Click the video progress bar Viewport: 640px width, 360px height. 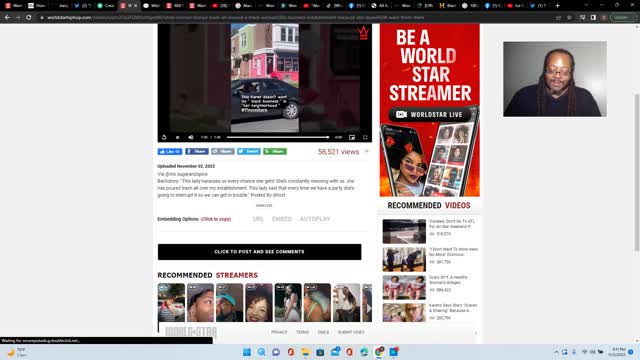(278, 138)
